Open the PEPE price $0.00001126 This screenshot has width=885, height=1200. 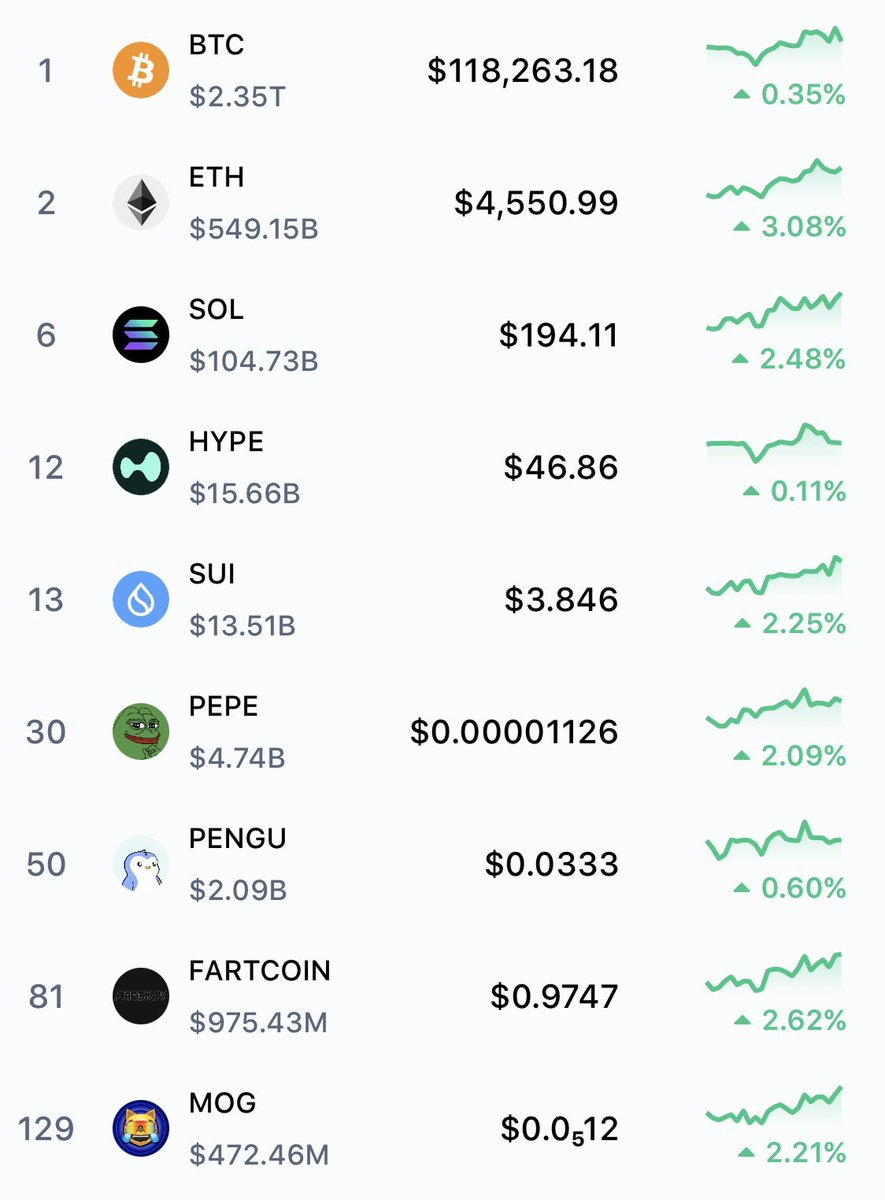coord(514,732)
